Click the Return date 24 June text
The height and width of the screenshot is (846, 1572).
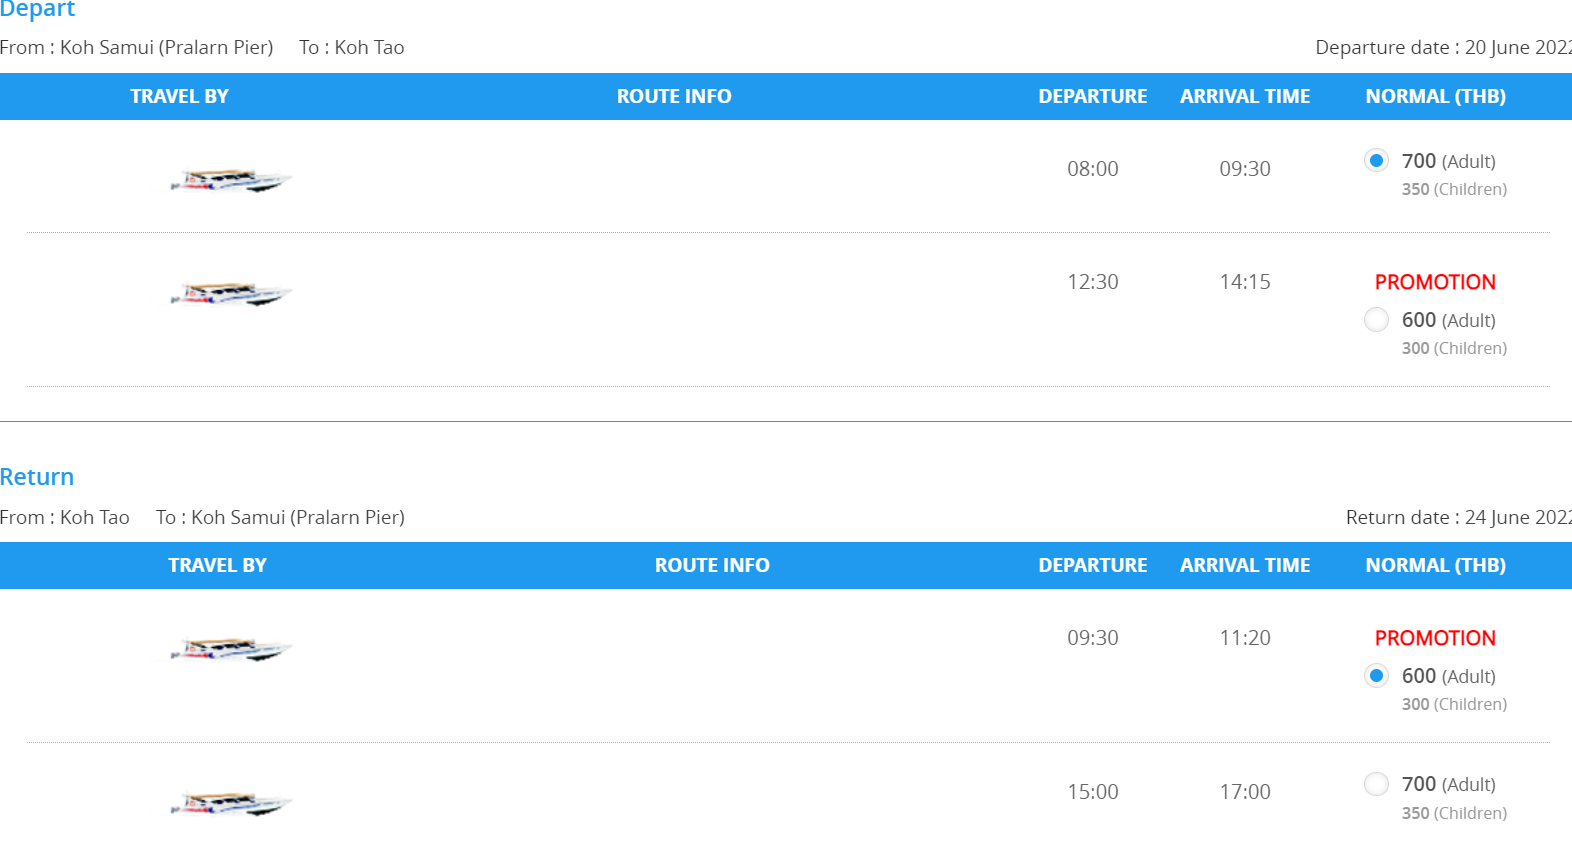[x=1459, y=517]
